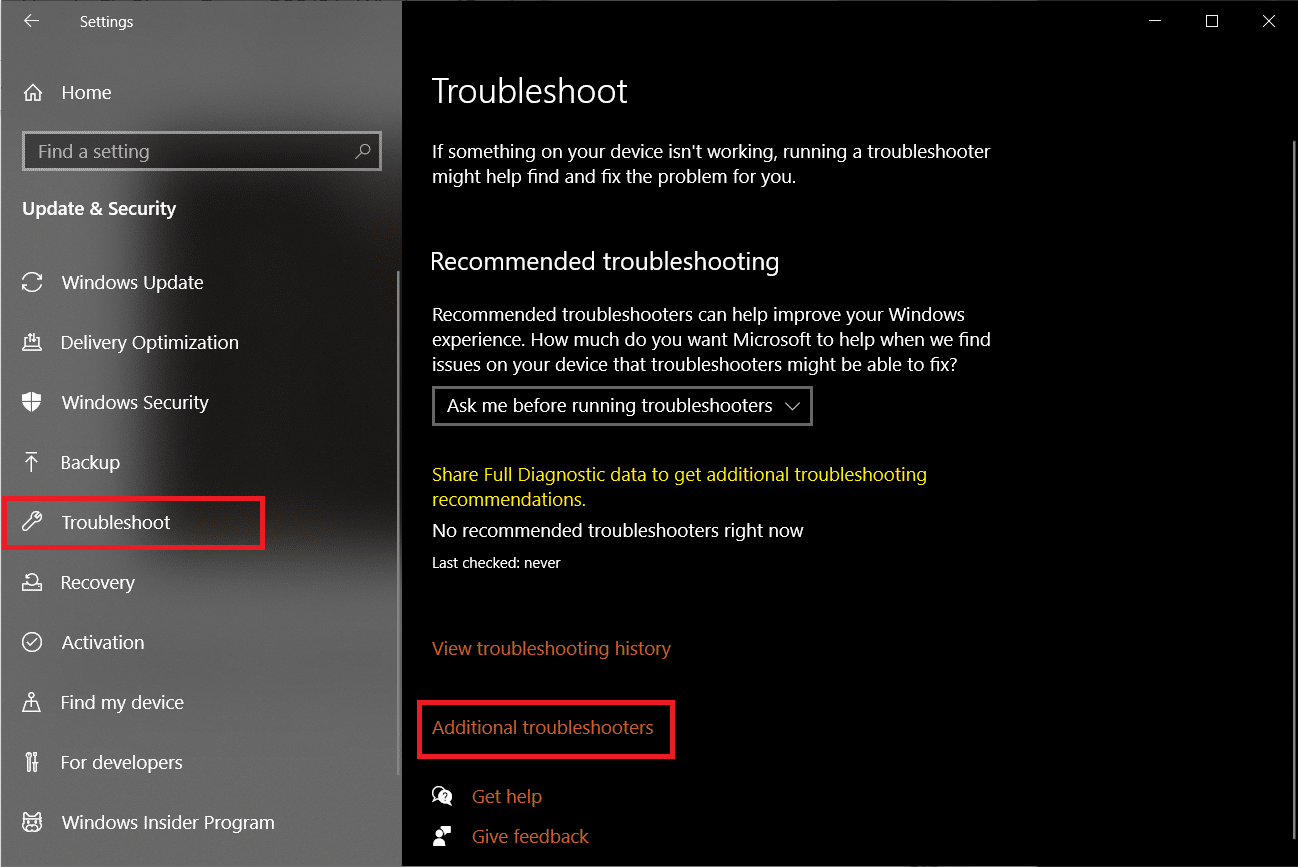This screenshot has width=1298, height=867.
Task: Click the Windows Update sync icon
Action: (x=32, y=283)
